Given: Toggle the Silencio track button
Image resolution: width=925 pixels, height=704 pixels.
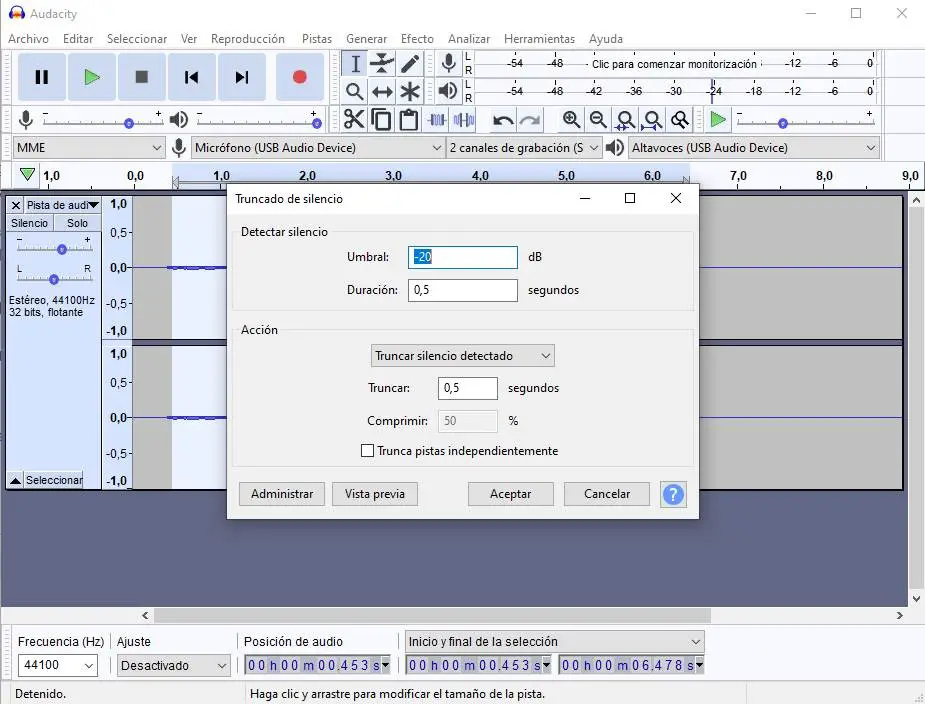Looking at the screenshot, I should click(29, 223).
